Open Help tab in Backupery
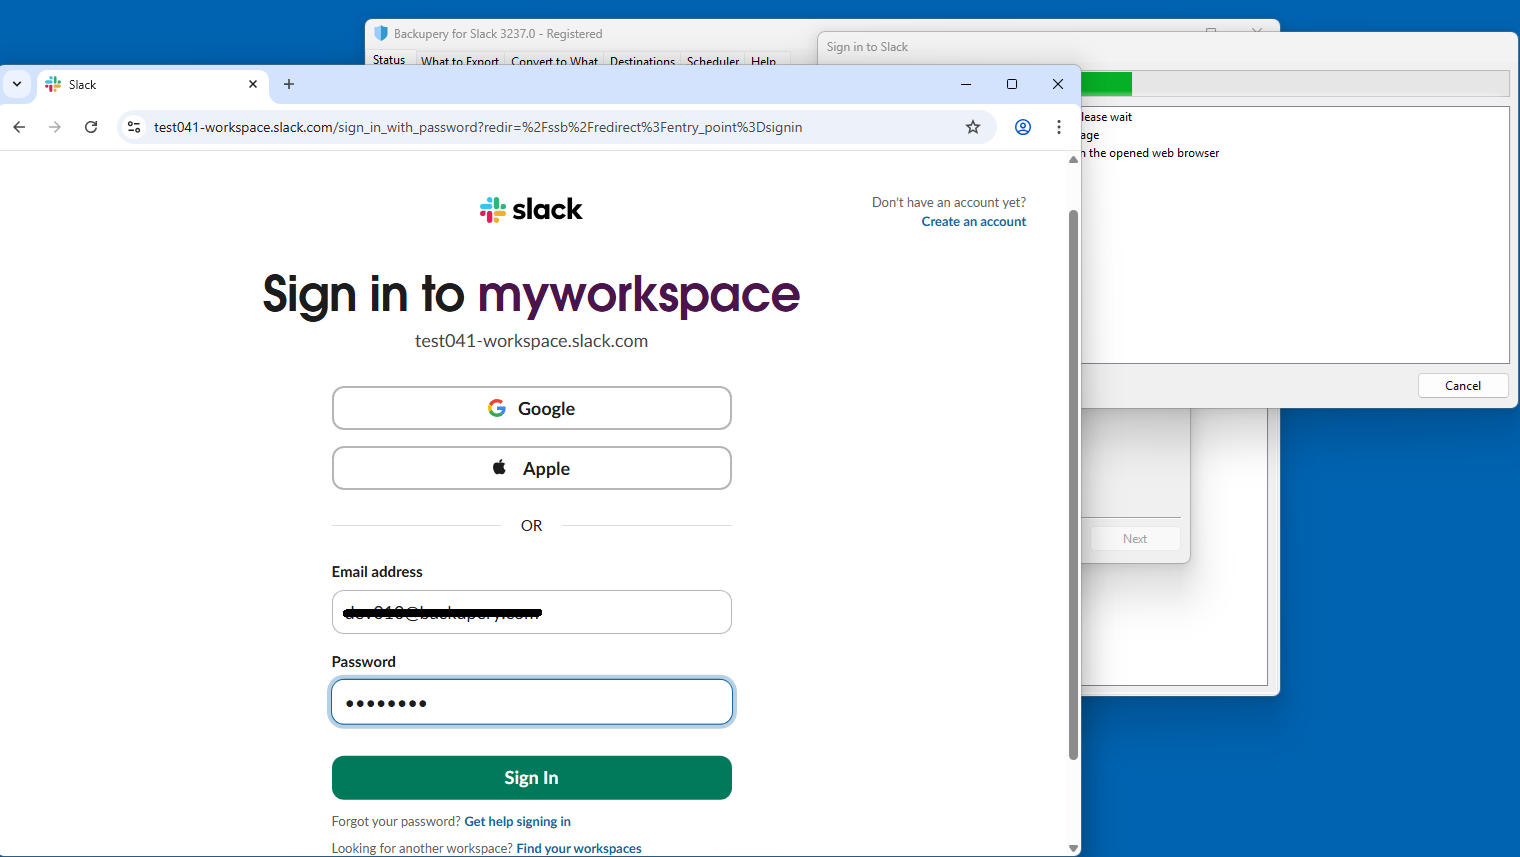The height and width of the screenshot is (857, 1520). [764, 61]
